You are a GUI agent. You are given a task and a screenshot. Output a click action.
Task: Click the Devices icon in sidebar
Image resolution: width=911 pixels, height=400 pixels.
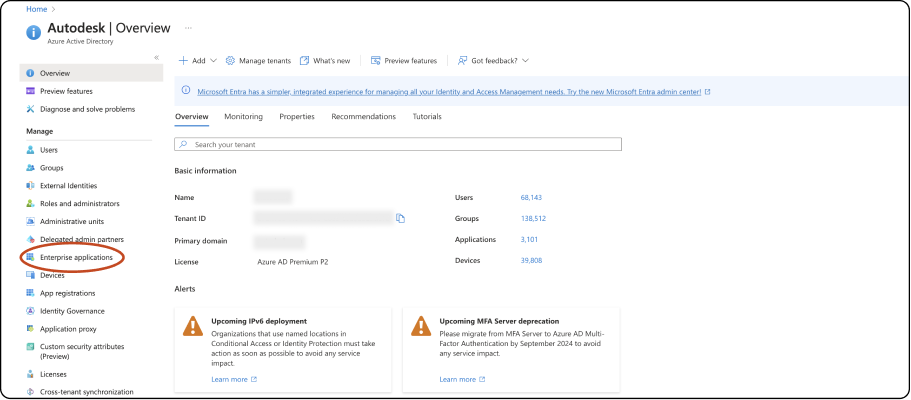30,275
